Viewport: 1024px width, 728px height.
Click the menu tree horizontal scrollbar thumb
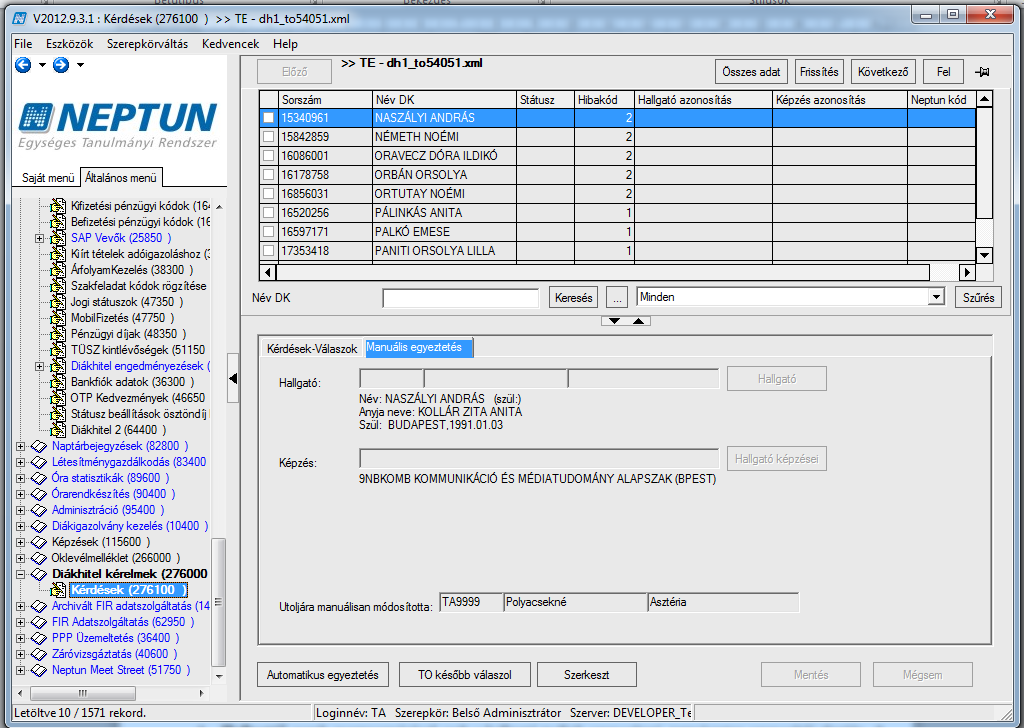pyautogui.click(x=83, y=693)
